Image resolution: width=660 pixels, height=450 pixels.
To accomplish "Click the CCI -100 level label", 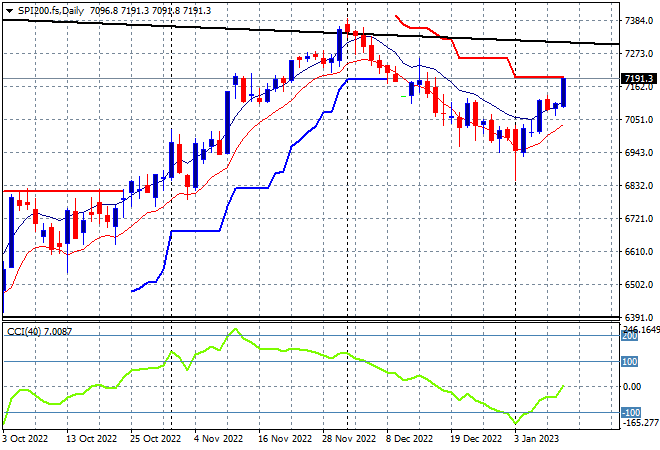I will (631, 413).
